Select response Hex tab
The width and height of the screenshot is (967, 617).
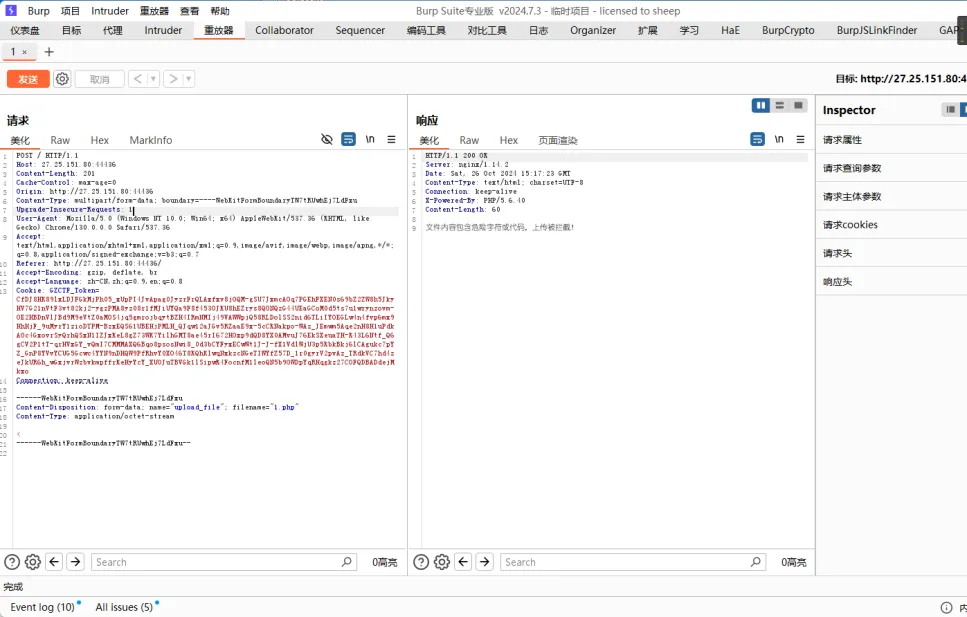[x=509, y=141]
